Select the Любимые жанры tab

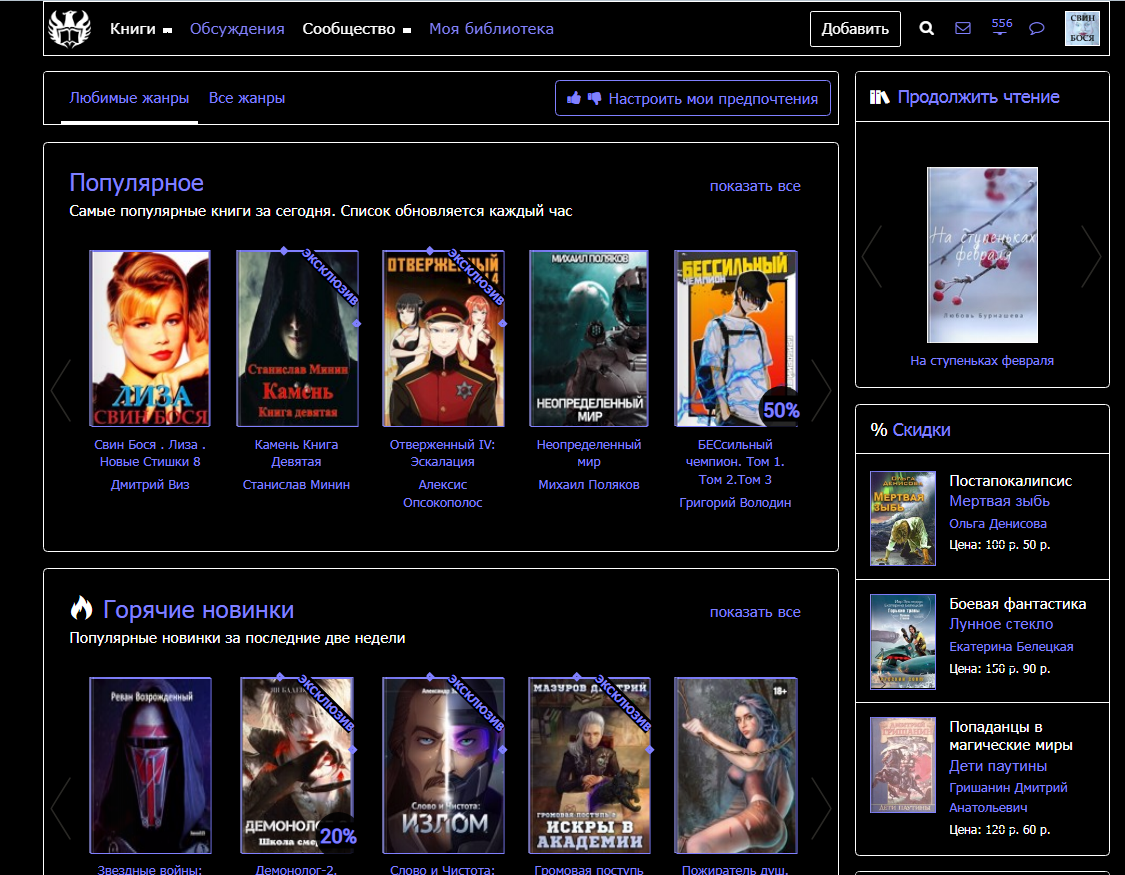129,98
